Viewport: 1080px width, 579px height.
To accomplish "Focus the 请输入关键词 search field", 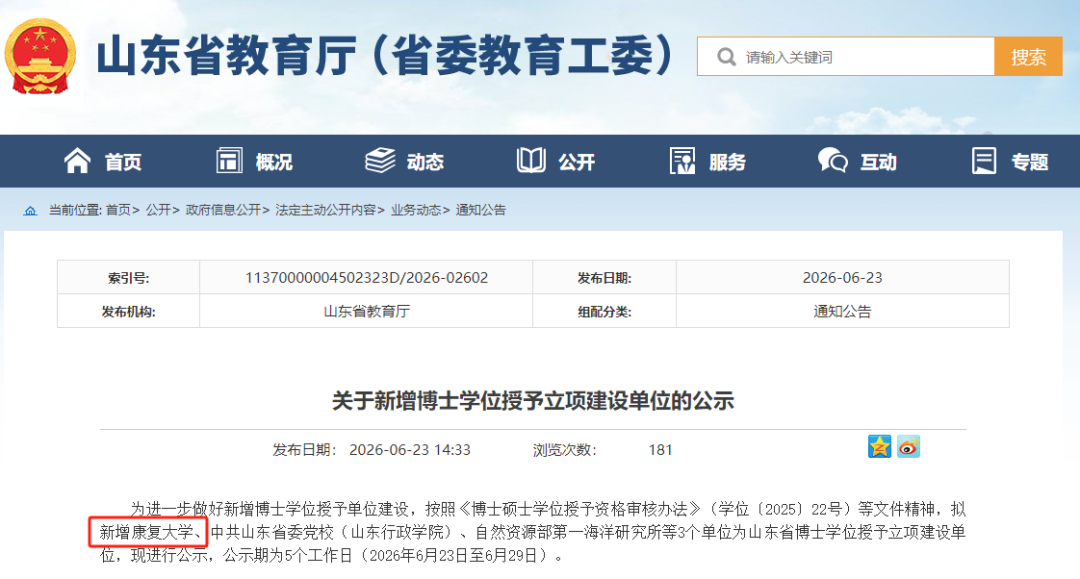I will 846,56.
